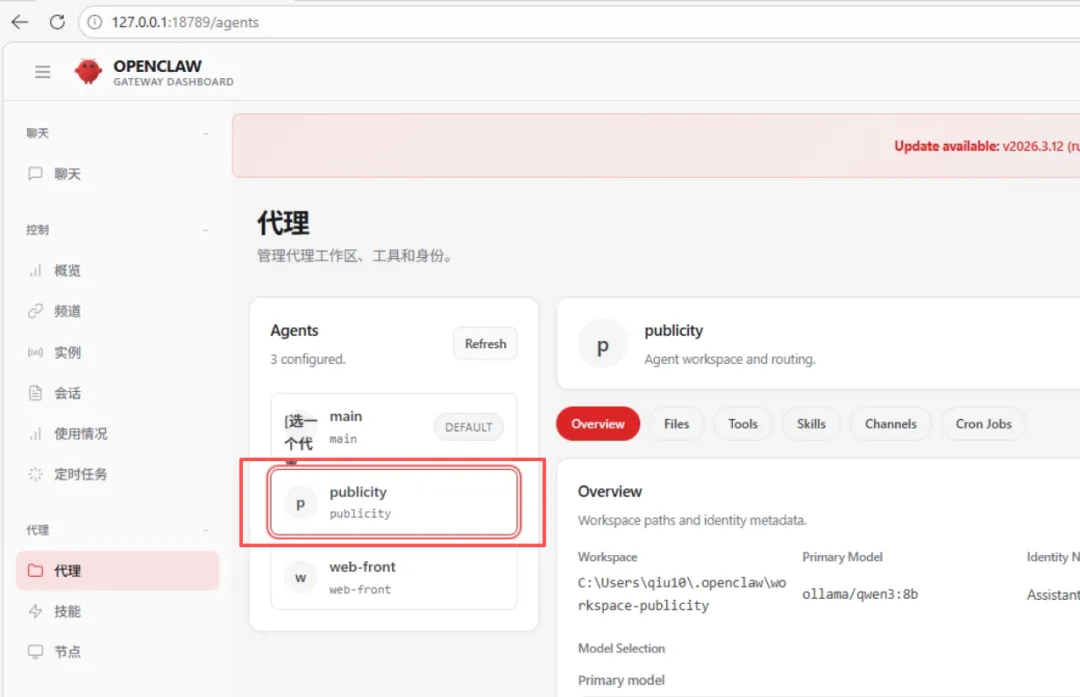Click 'Agent workspace and routing.' subtitle

pyautogui.click(x=729, y=360)
